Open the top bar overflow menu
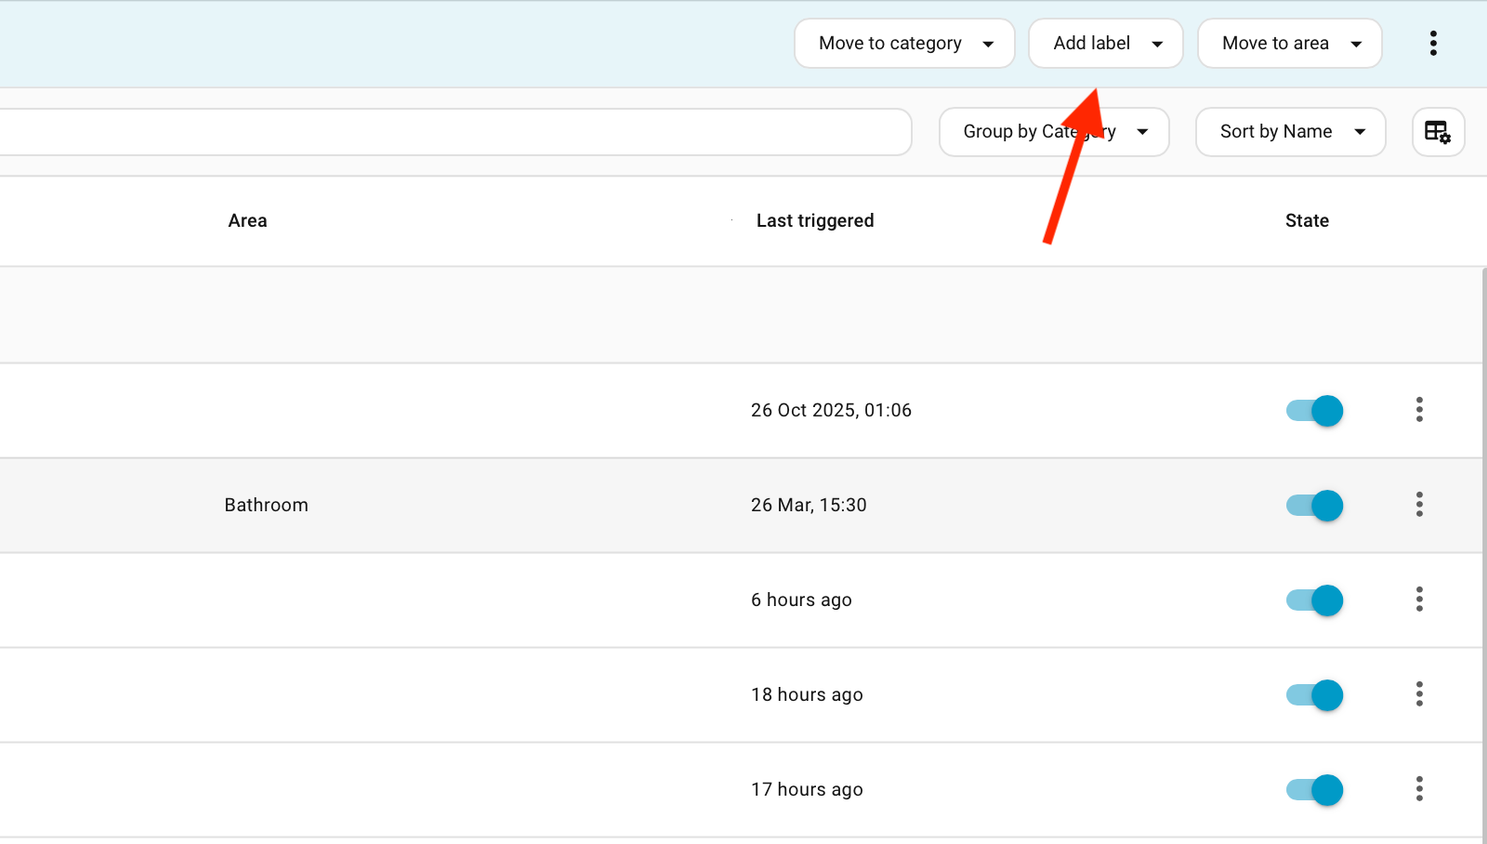Screen dimensions: 1487x844 1433,43
